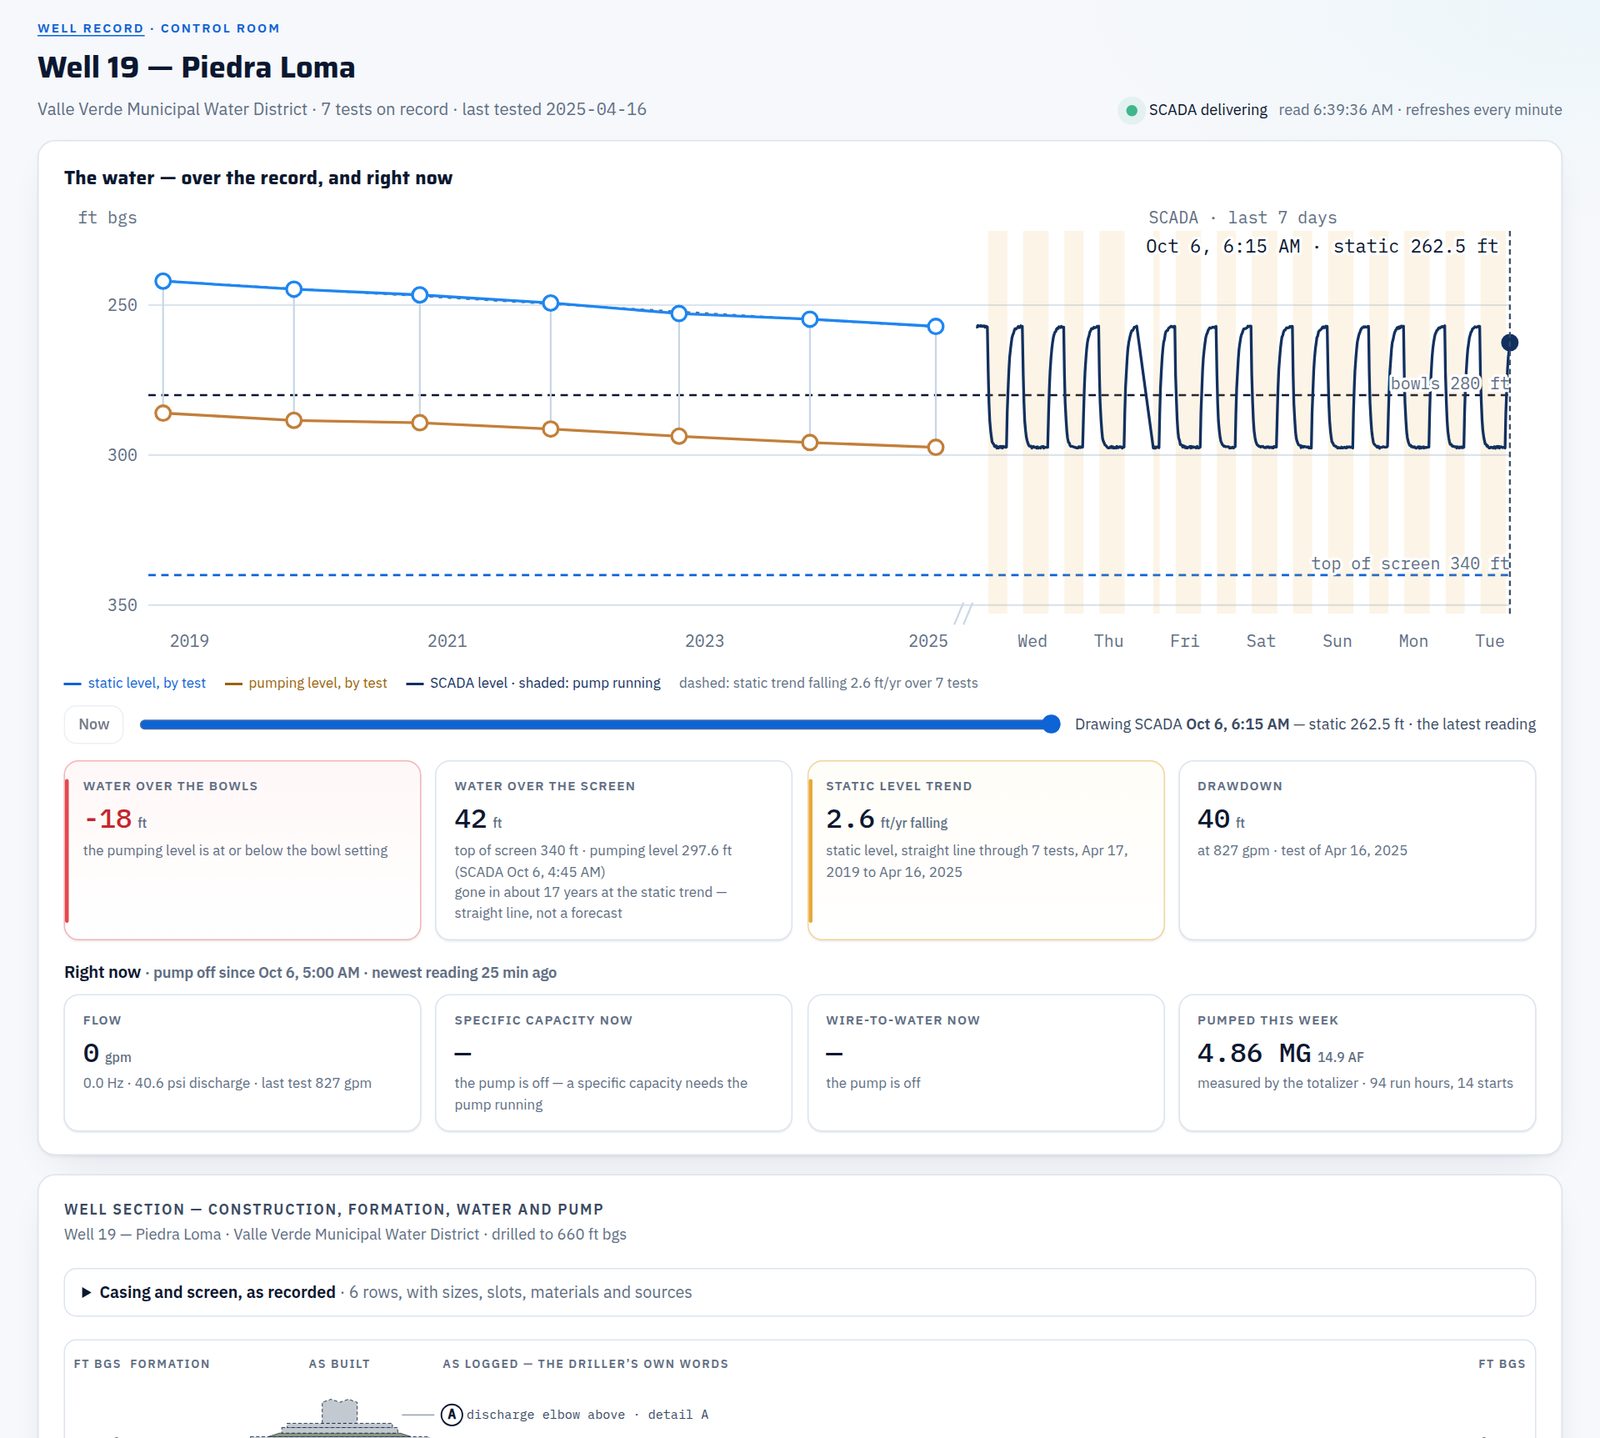Click the circled A detail marker
Screen dimensions: 1600x1438
pyautogui.click(x=452, y=1414)
